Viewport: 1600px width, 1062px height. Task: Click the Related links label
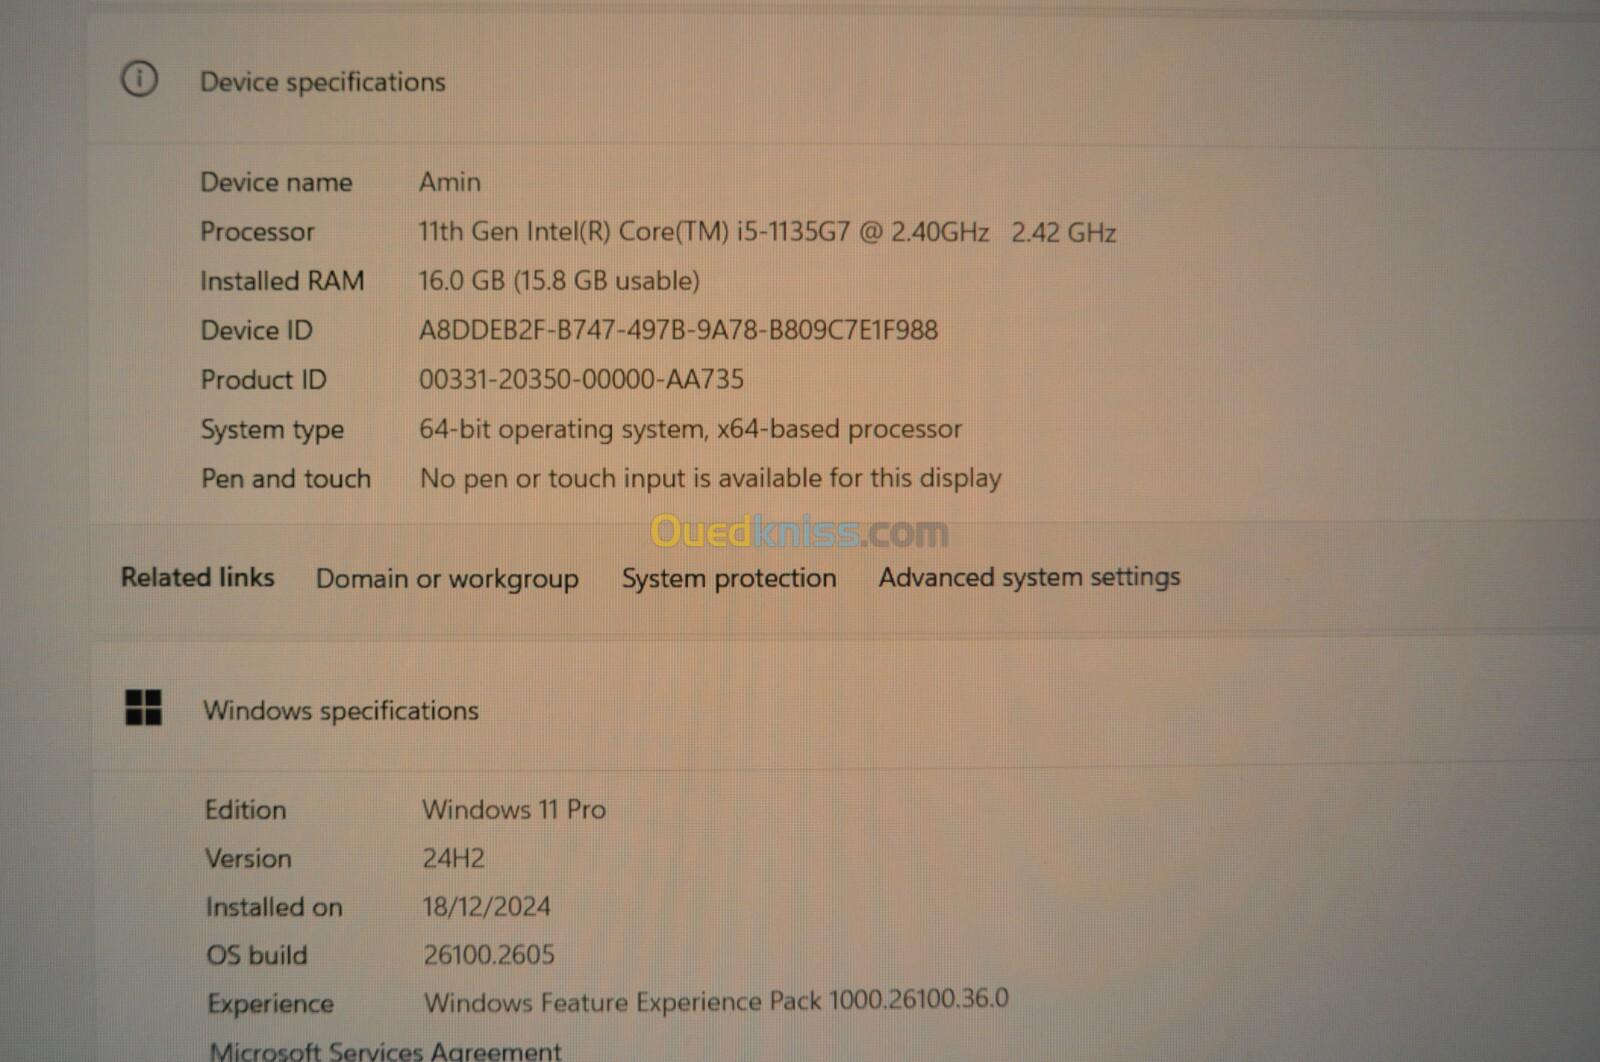[x=197, y=577]
